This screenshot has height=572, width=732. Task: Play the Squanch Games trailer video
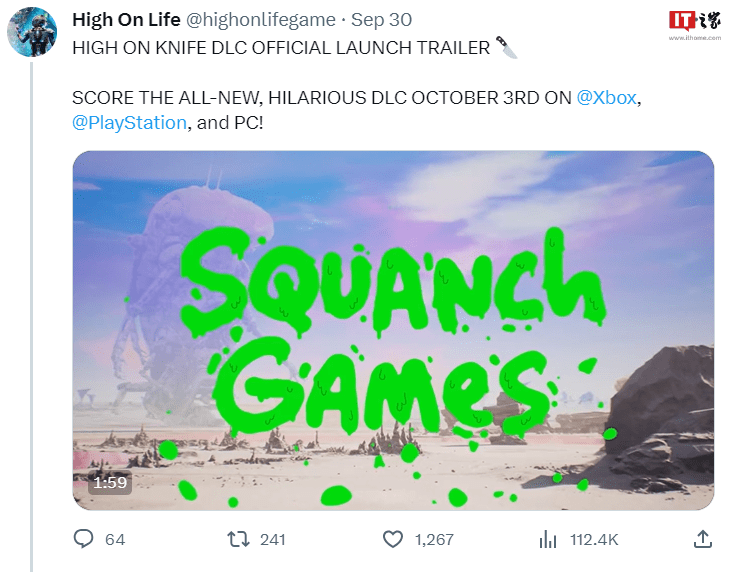click(393, 330)
